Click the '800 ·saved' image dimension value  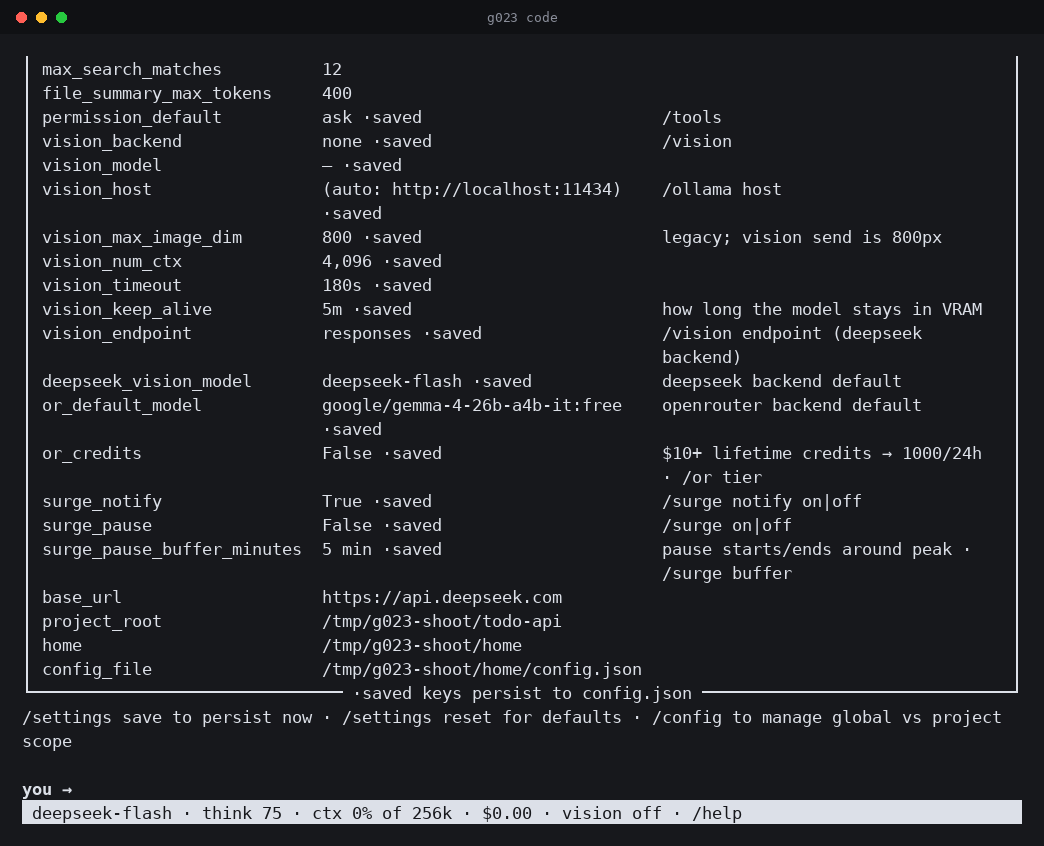point(372,237)
